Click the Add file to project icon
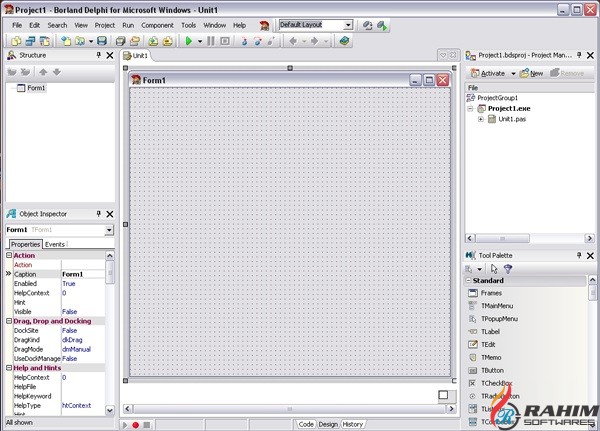600x431 pixels. point(153,41)
